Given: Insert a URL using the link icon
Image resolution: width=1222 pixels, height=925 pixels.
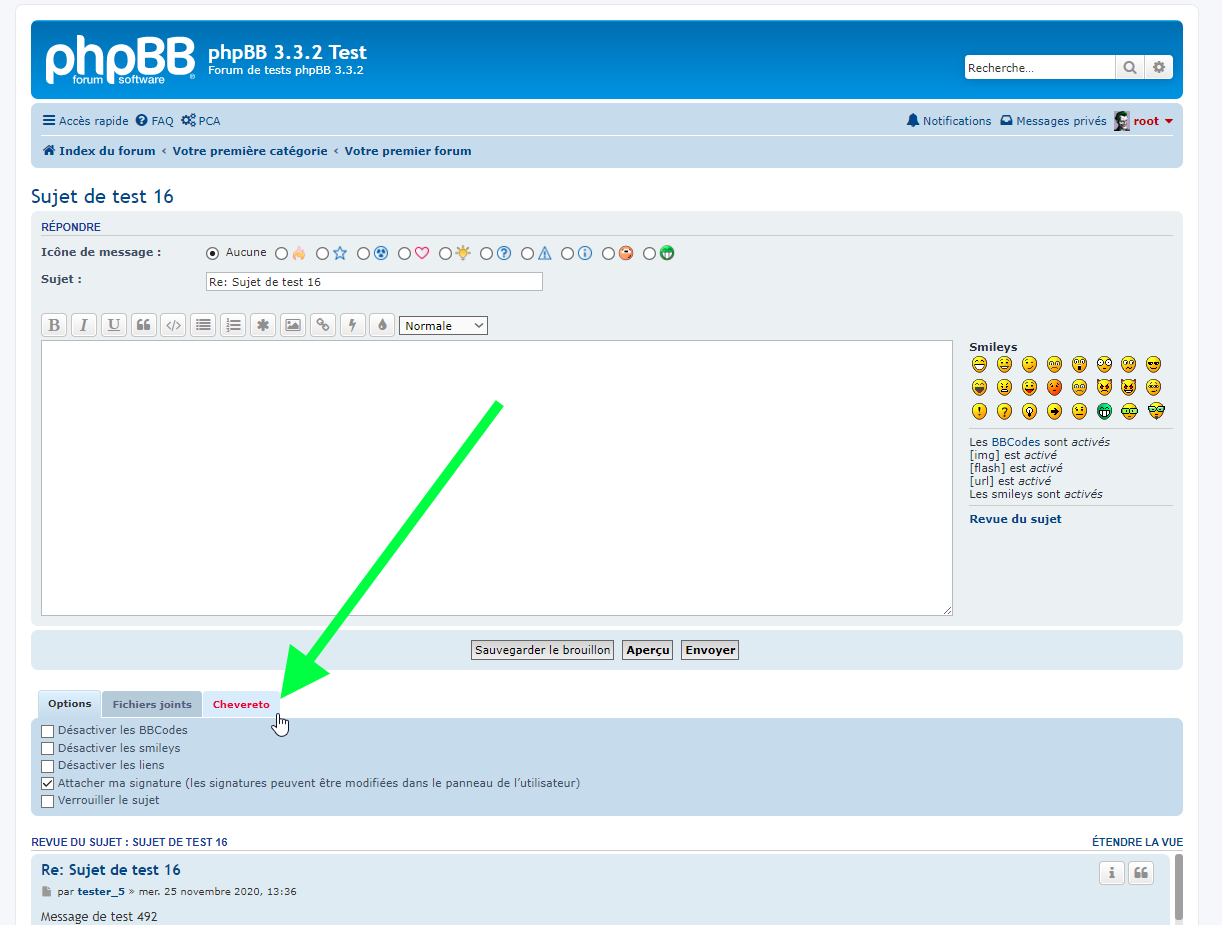Looking at the screenshot, I should pyautogui.click(x=322, y=325).
